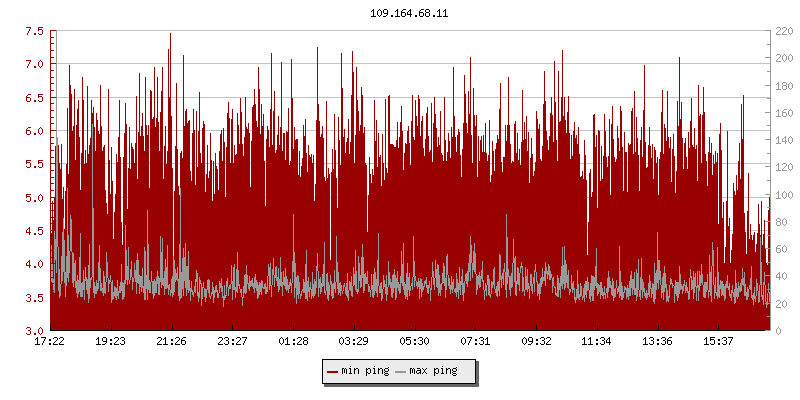Click the 21:26 time axis tick label
This screenshot has height=400, width=800.
pos(171,341)
